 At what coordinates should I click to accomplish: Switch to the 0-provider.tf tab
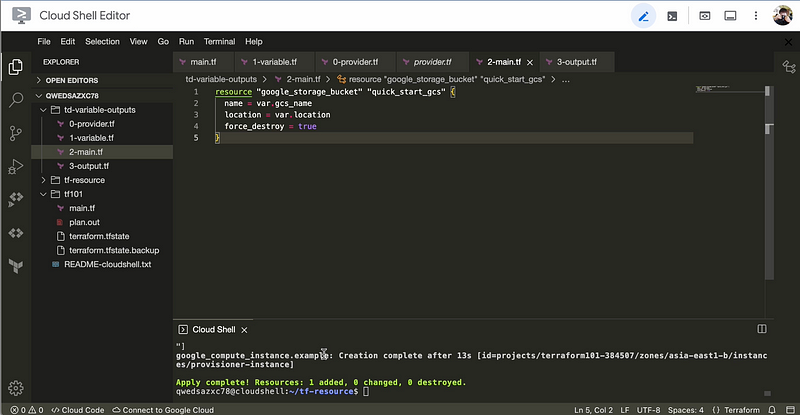click(355, 62)
